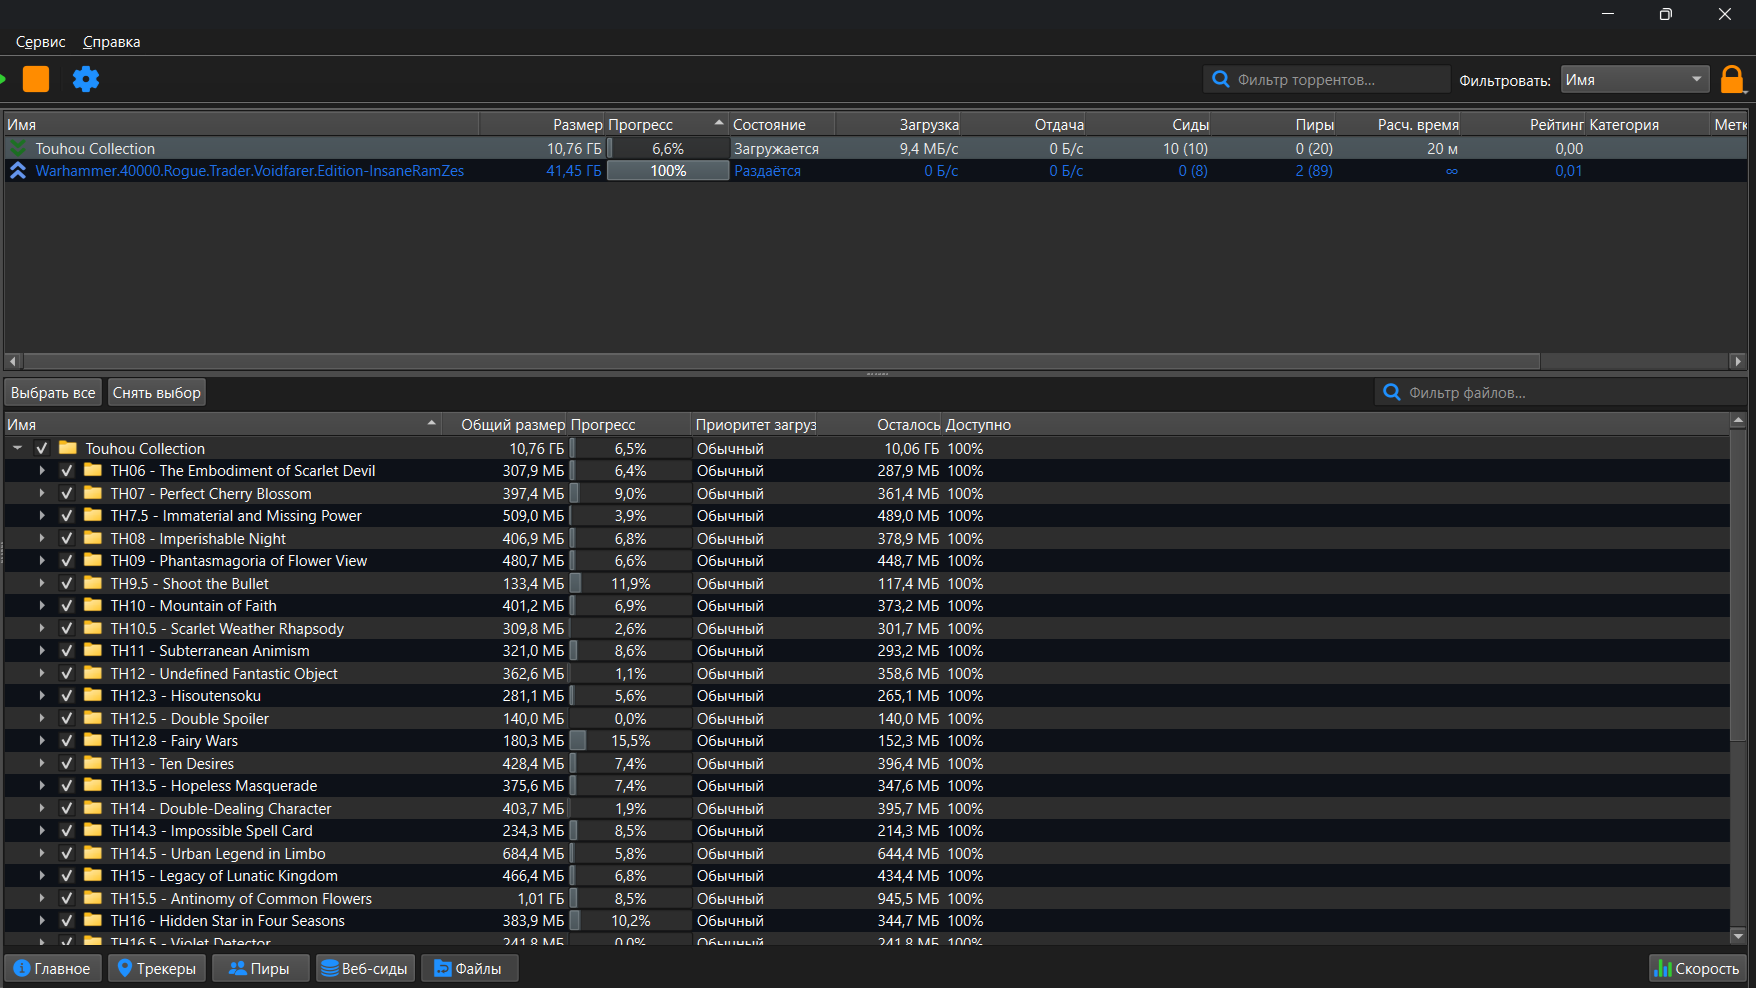This screenshot has width=1756, height=988.
Task: Click the Снять выбор button
Action: click(x=156, y=393)
